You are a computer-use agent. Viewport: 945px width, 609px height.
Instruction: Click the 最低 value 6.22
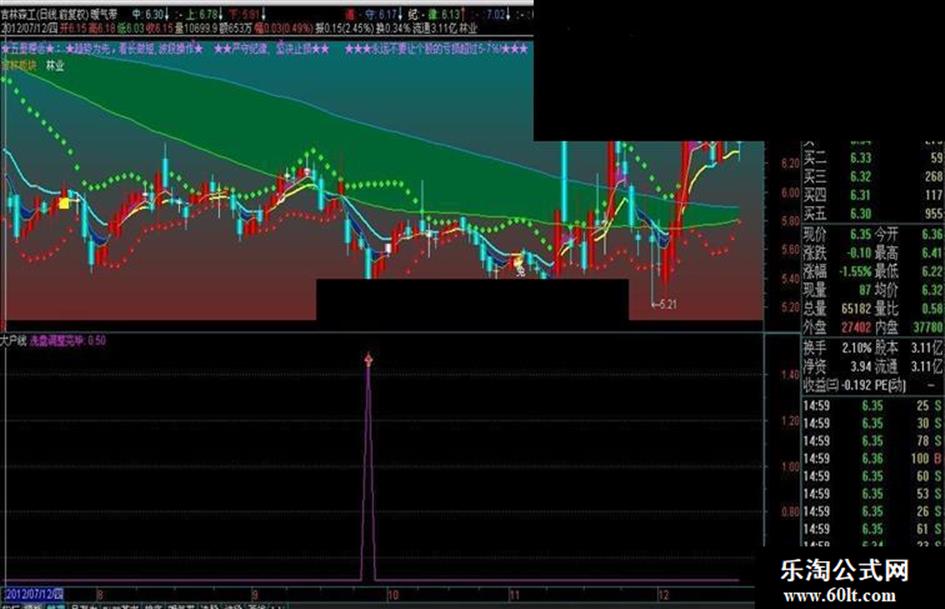tap(932, 272)
